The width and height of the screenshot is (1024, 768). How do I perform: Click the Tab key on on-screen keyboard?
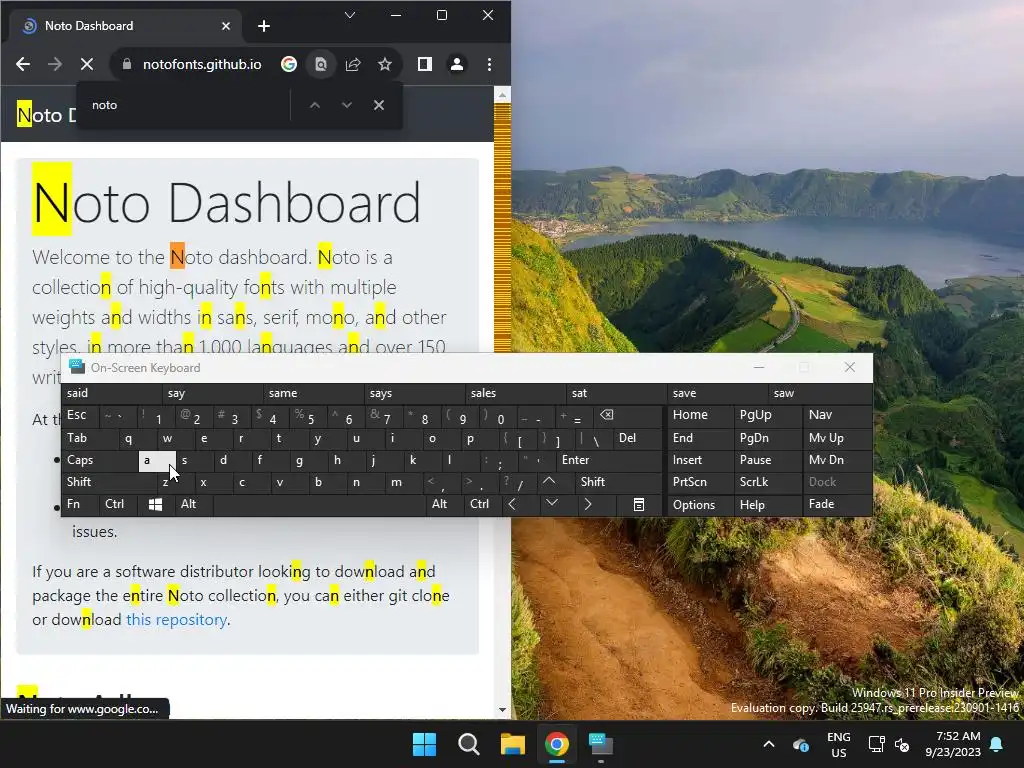click(x=89, y=438)
